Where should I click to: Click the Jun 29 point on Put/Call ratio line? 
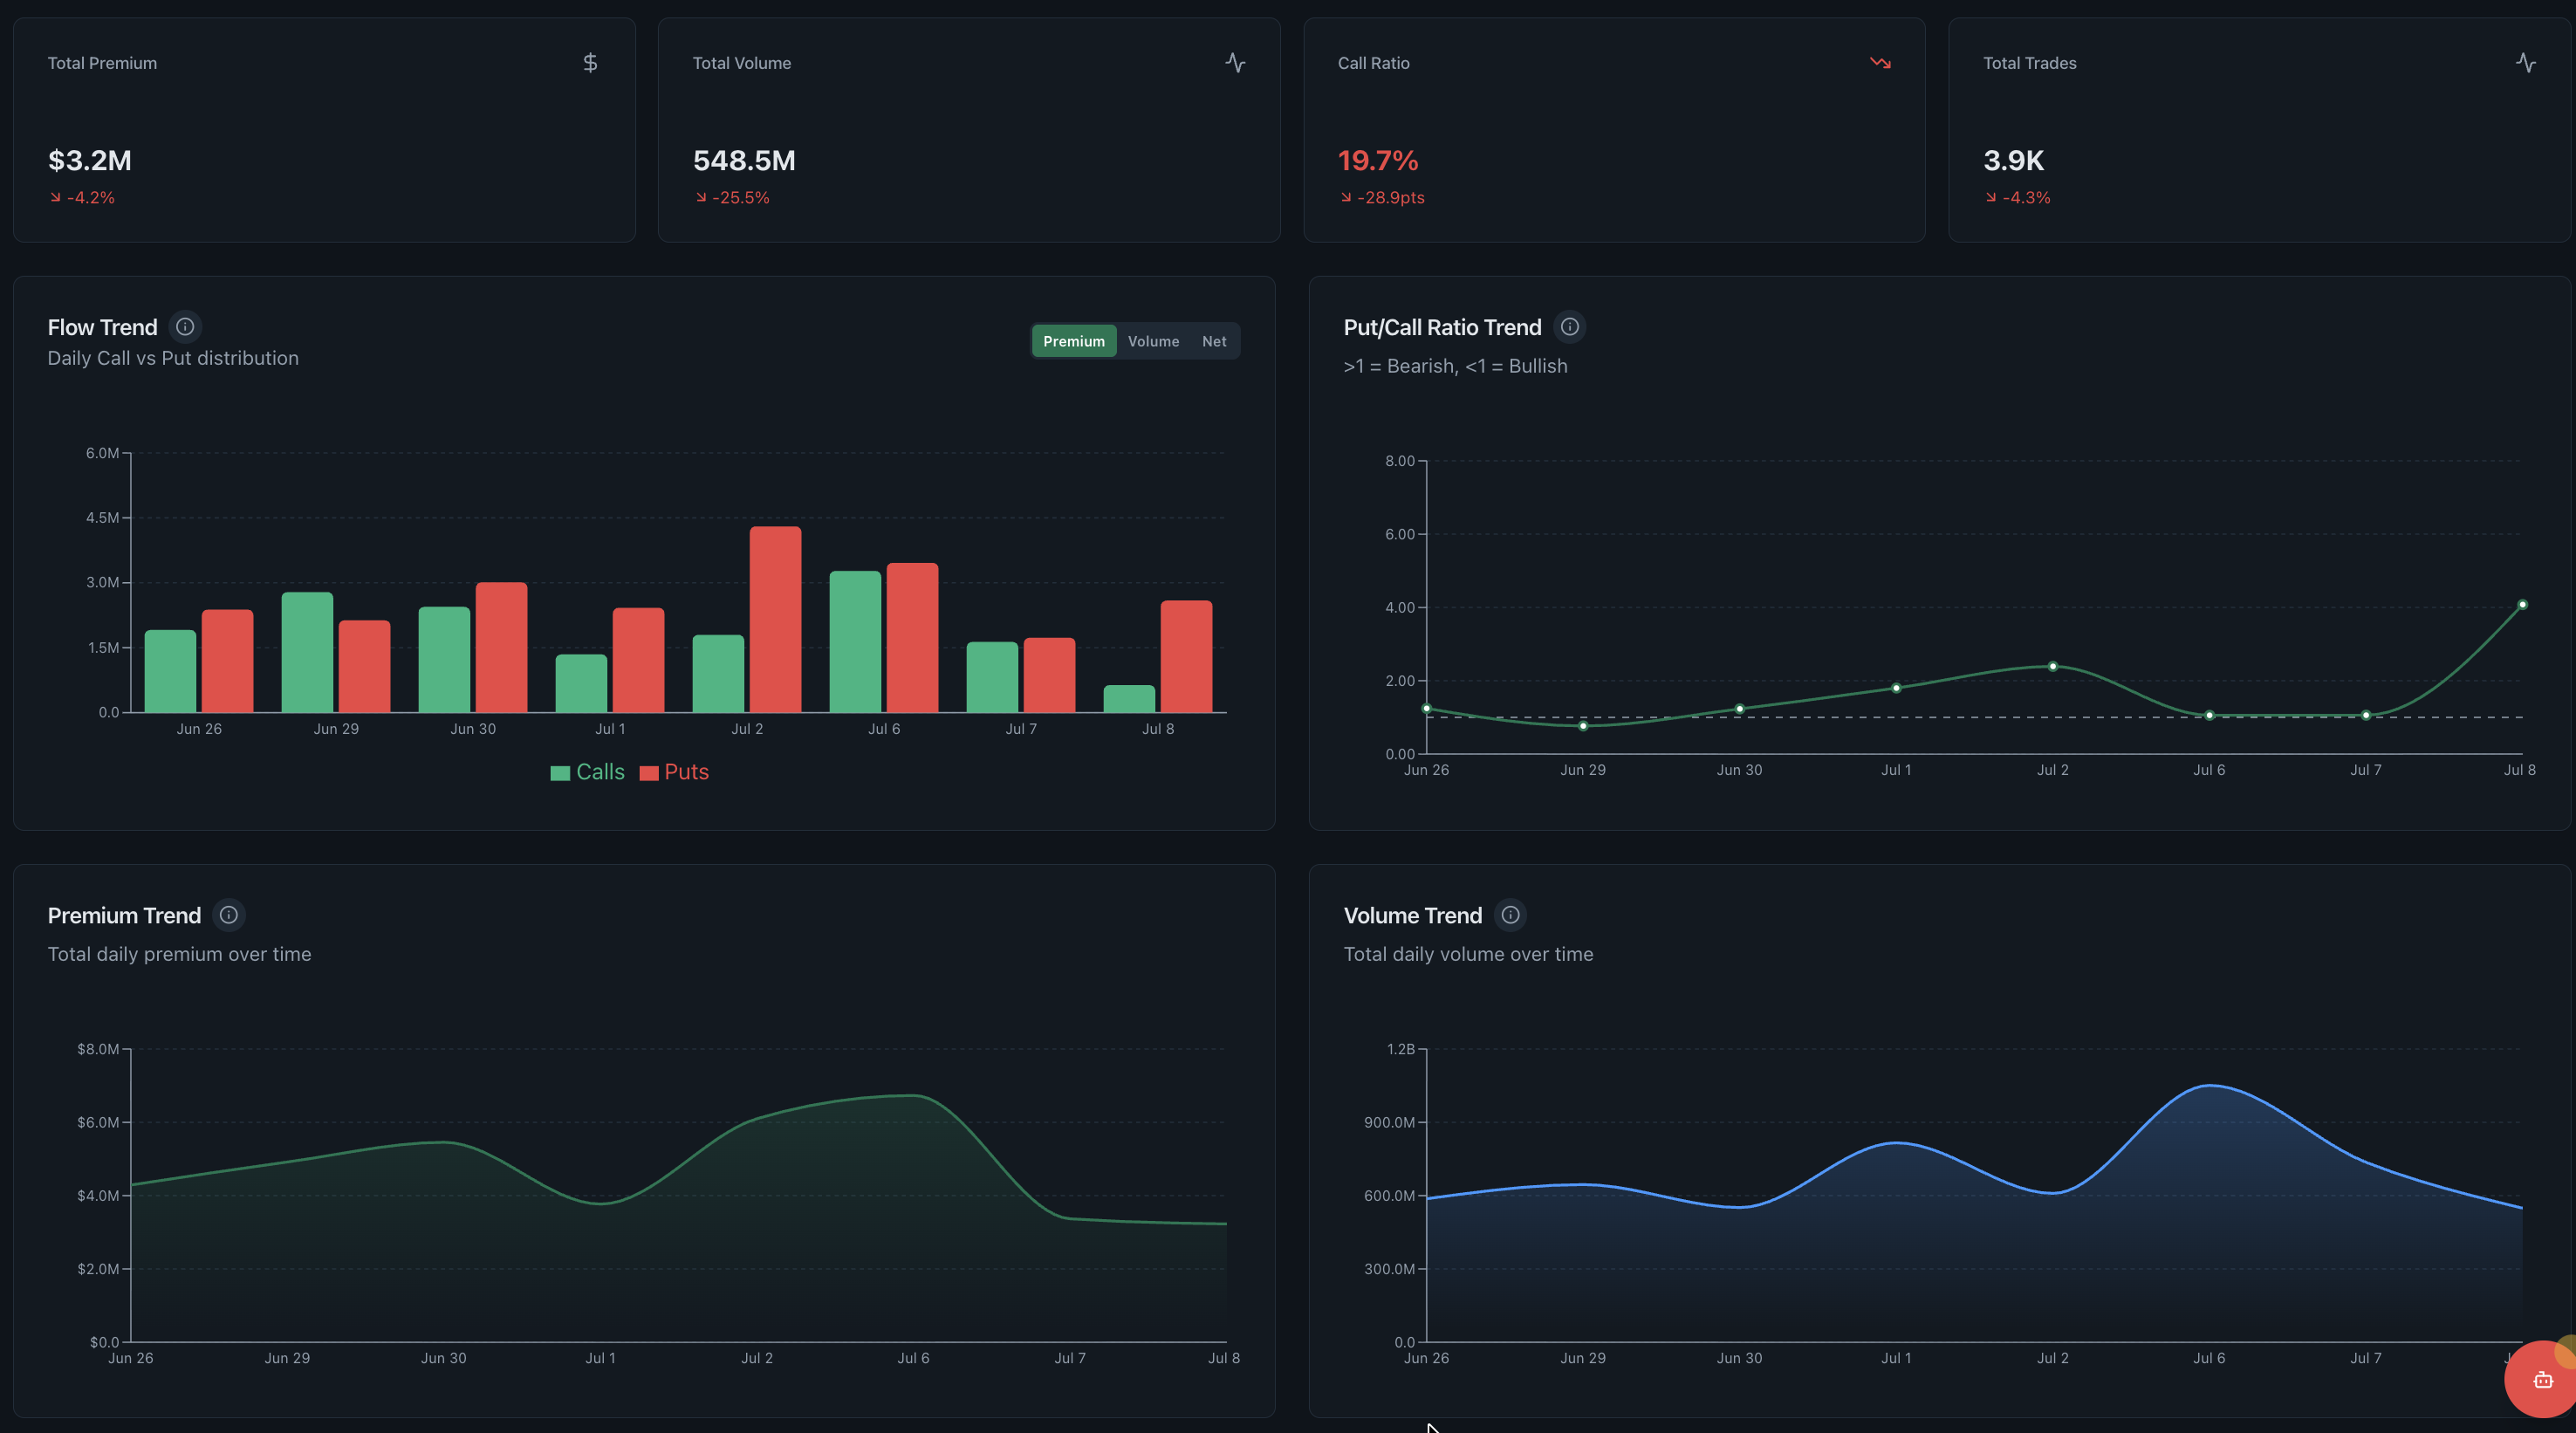tap(1583, 726)
